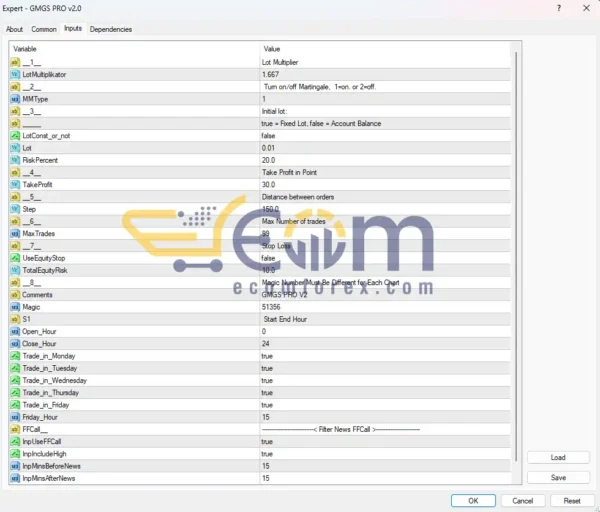Image resolution: width=600 pixels, height=512 pixels.
Task: Click the Cancel button
Action: tap(523, 501)
